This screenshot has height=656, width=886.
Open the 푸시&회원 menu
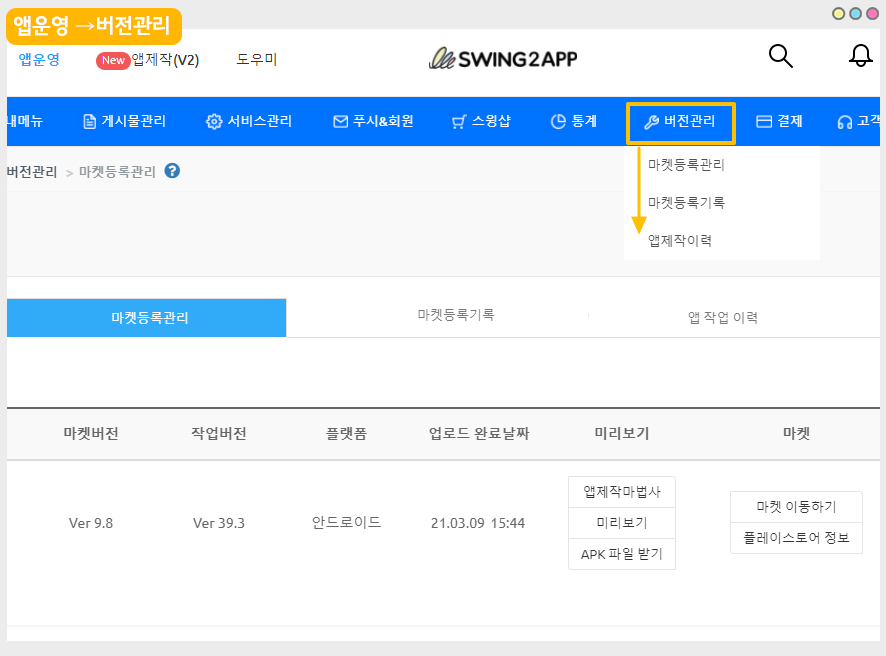click(373, 122)
